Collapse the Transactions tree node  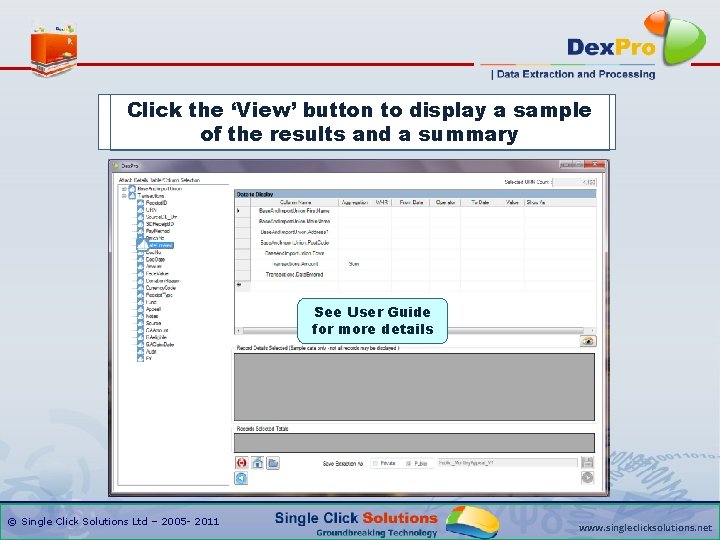pyautogui.click(x=124, y=196)
